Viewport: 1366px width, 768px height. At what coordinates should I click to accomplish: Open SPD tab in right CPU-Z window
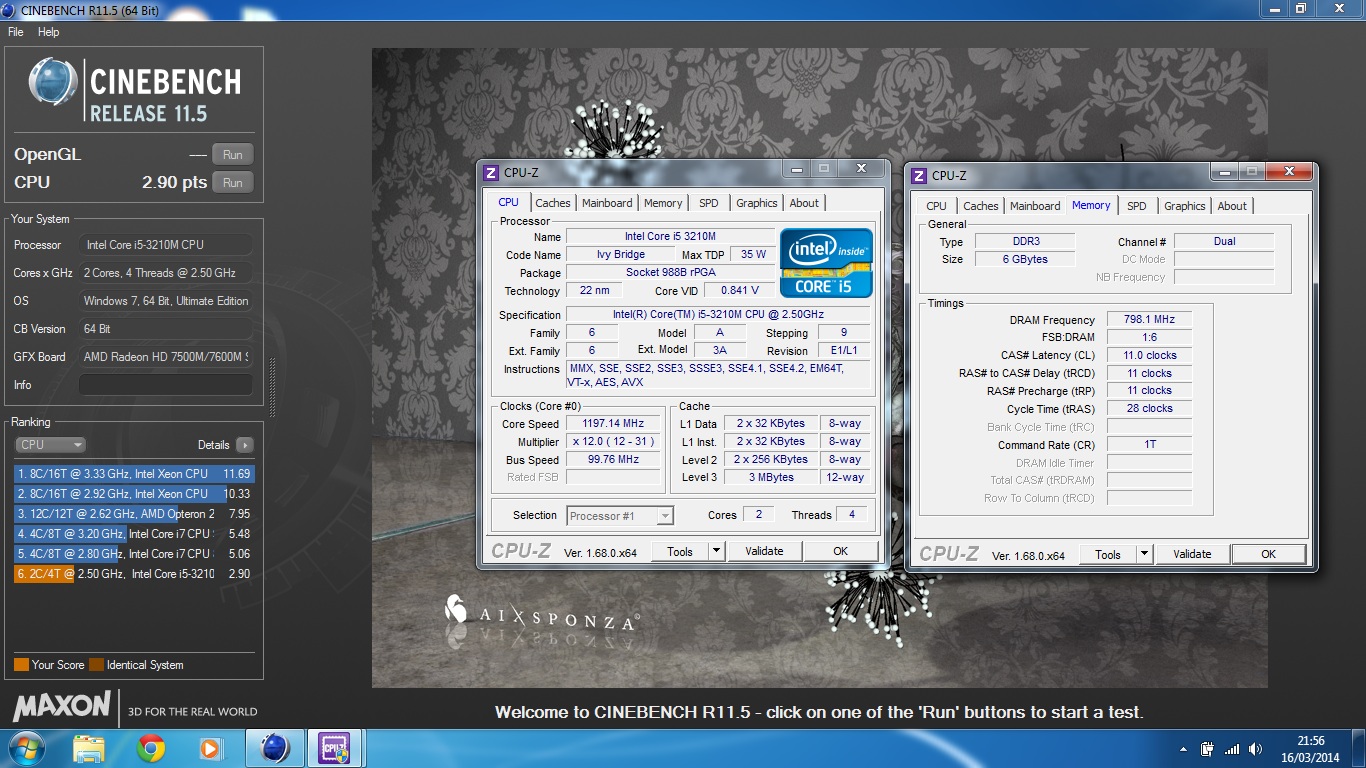click(1137, 206)
